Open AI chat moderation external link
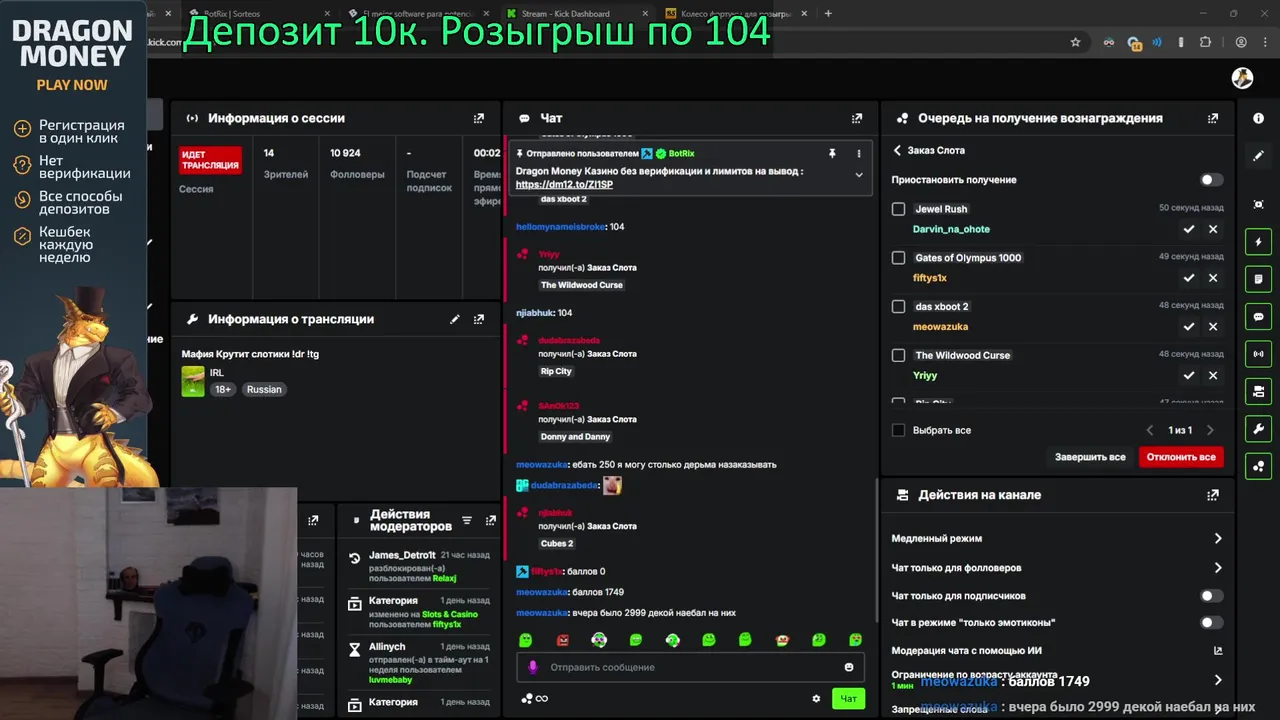This screenshot has height=720, width=1280. coord(1218,650)
